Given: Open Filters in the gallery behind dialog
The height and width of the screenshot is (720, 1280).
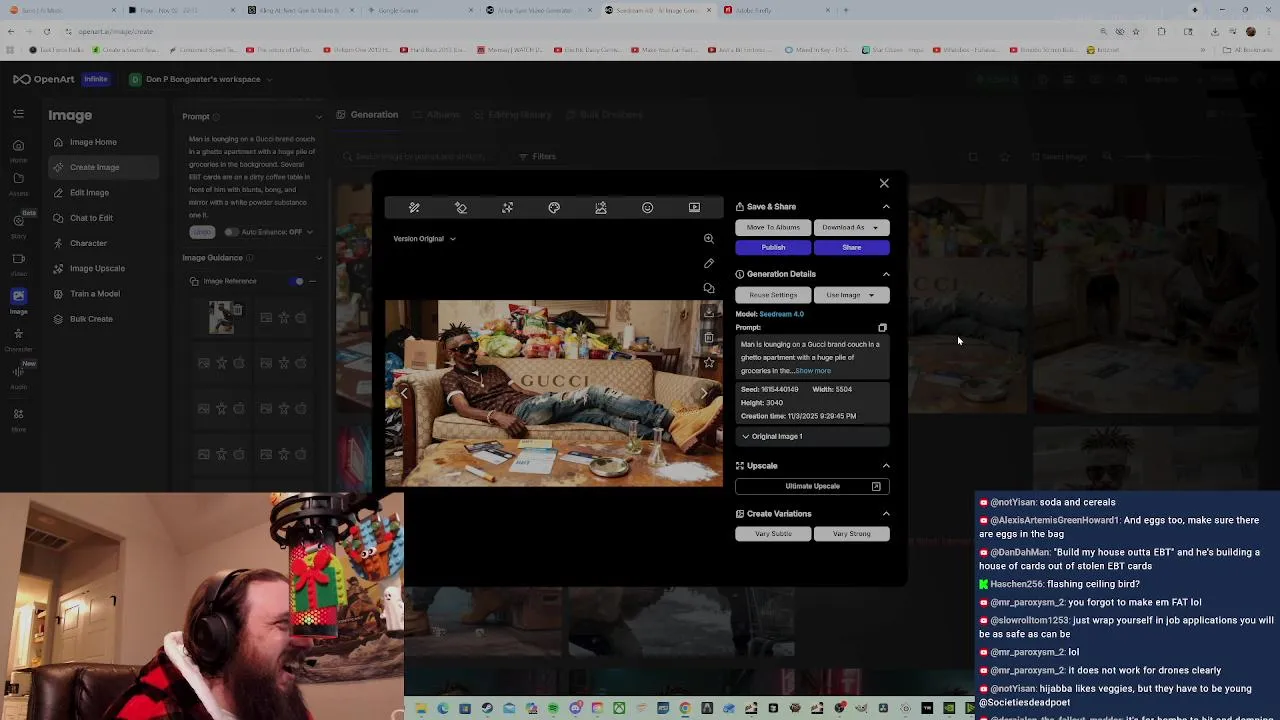Looking at the screenshot, I should [x=538, y=157].
